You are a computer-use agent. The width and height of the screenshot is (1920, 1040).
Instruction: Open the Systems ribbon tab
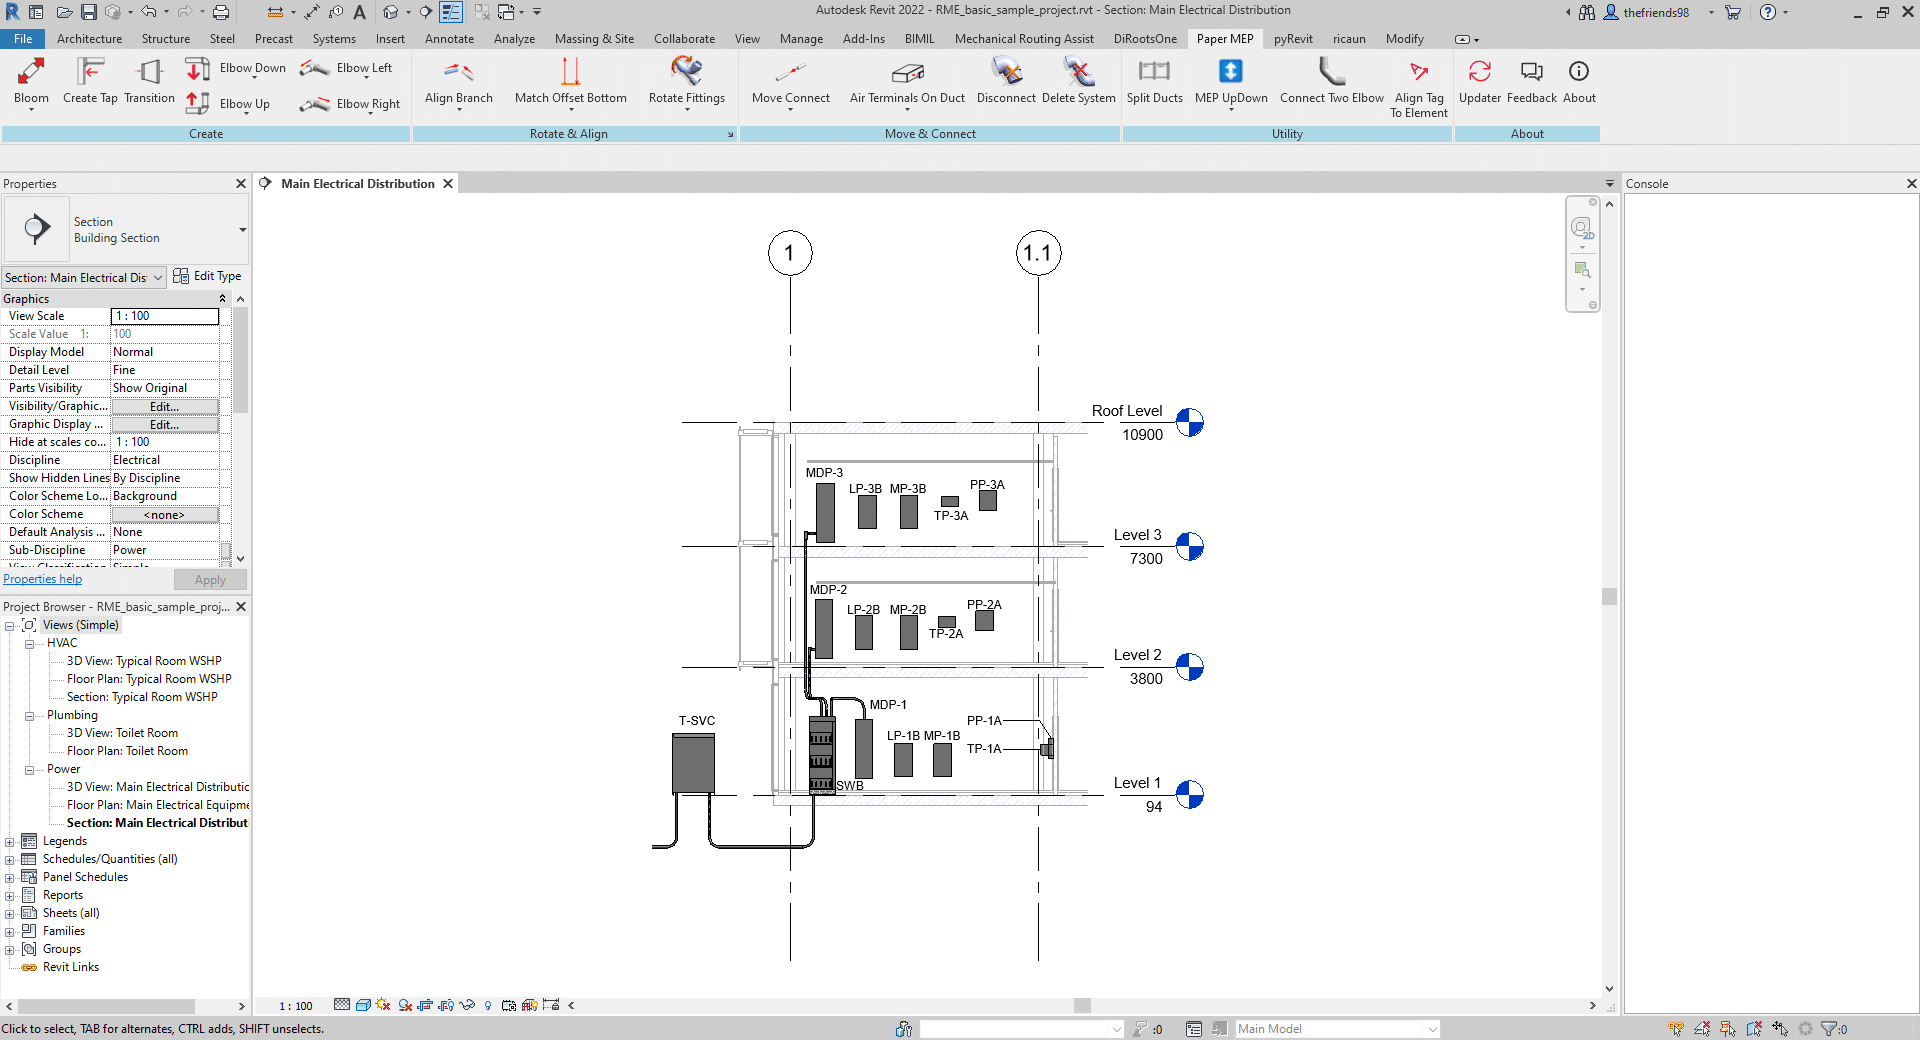tap(333, 39)
